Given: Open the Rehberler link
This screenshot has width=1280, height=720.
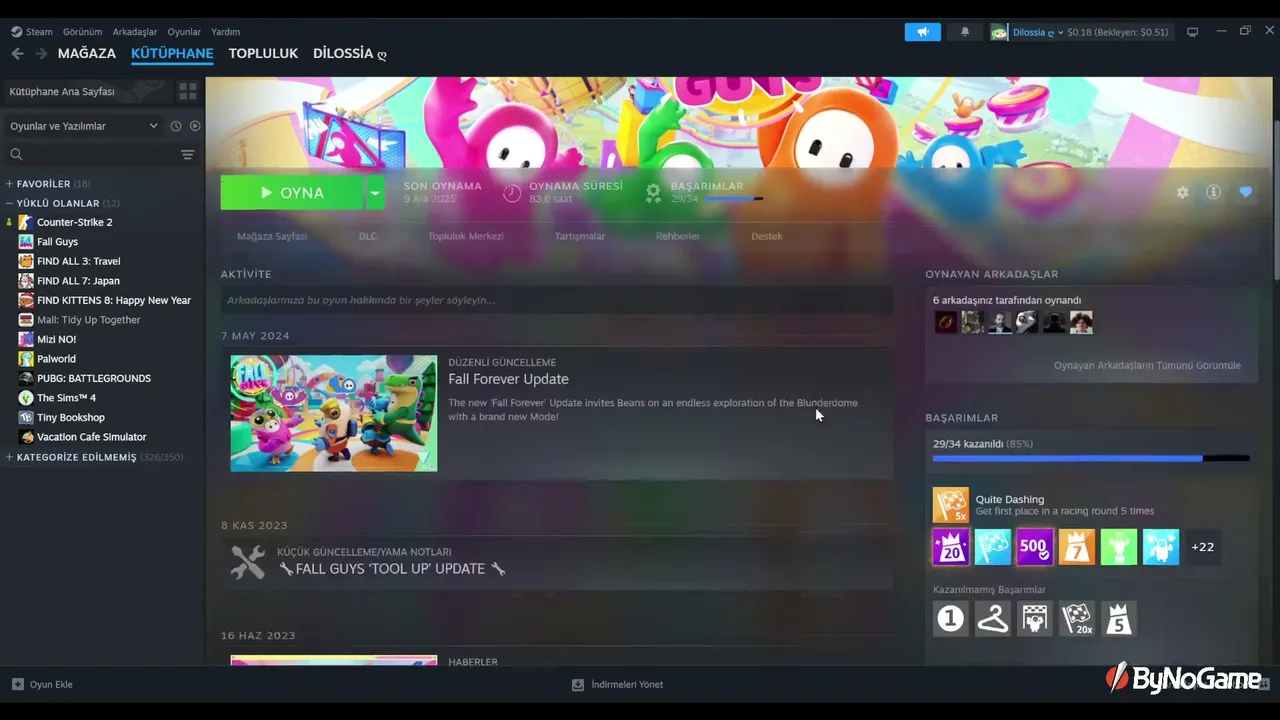Looking at the screenshot, I should point(678,236).
